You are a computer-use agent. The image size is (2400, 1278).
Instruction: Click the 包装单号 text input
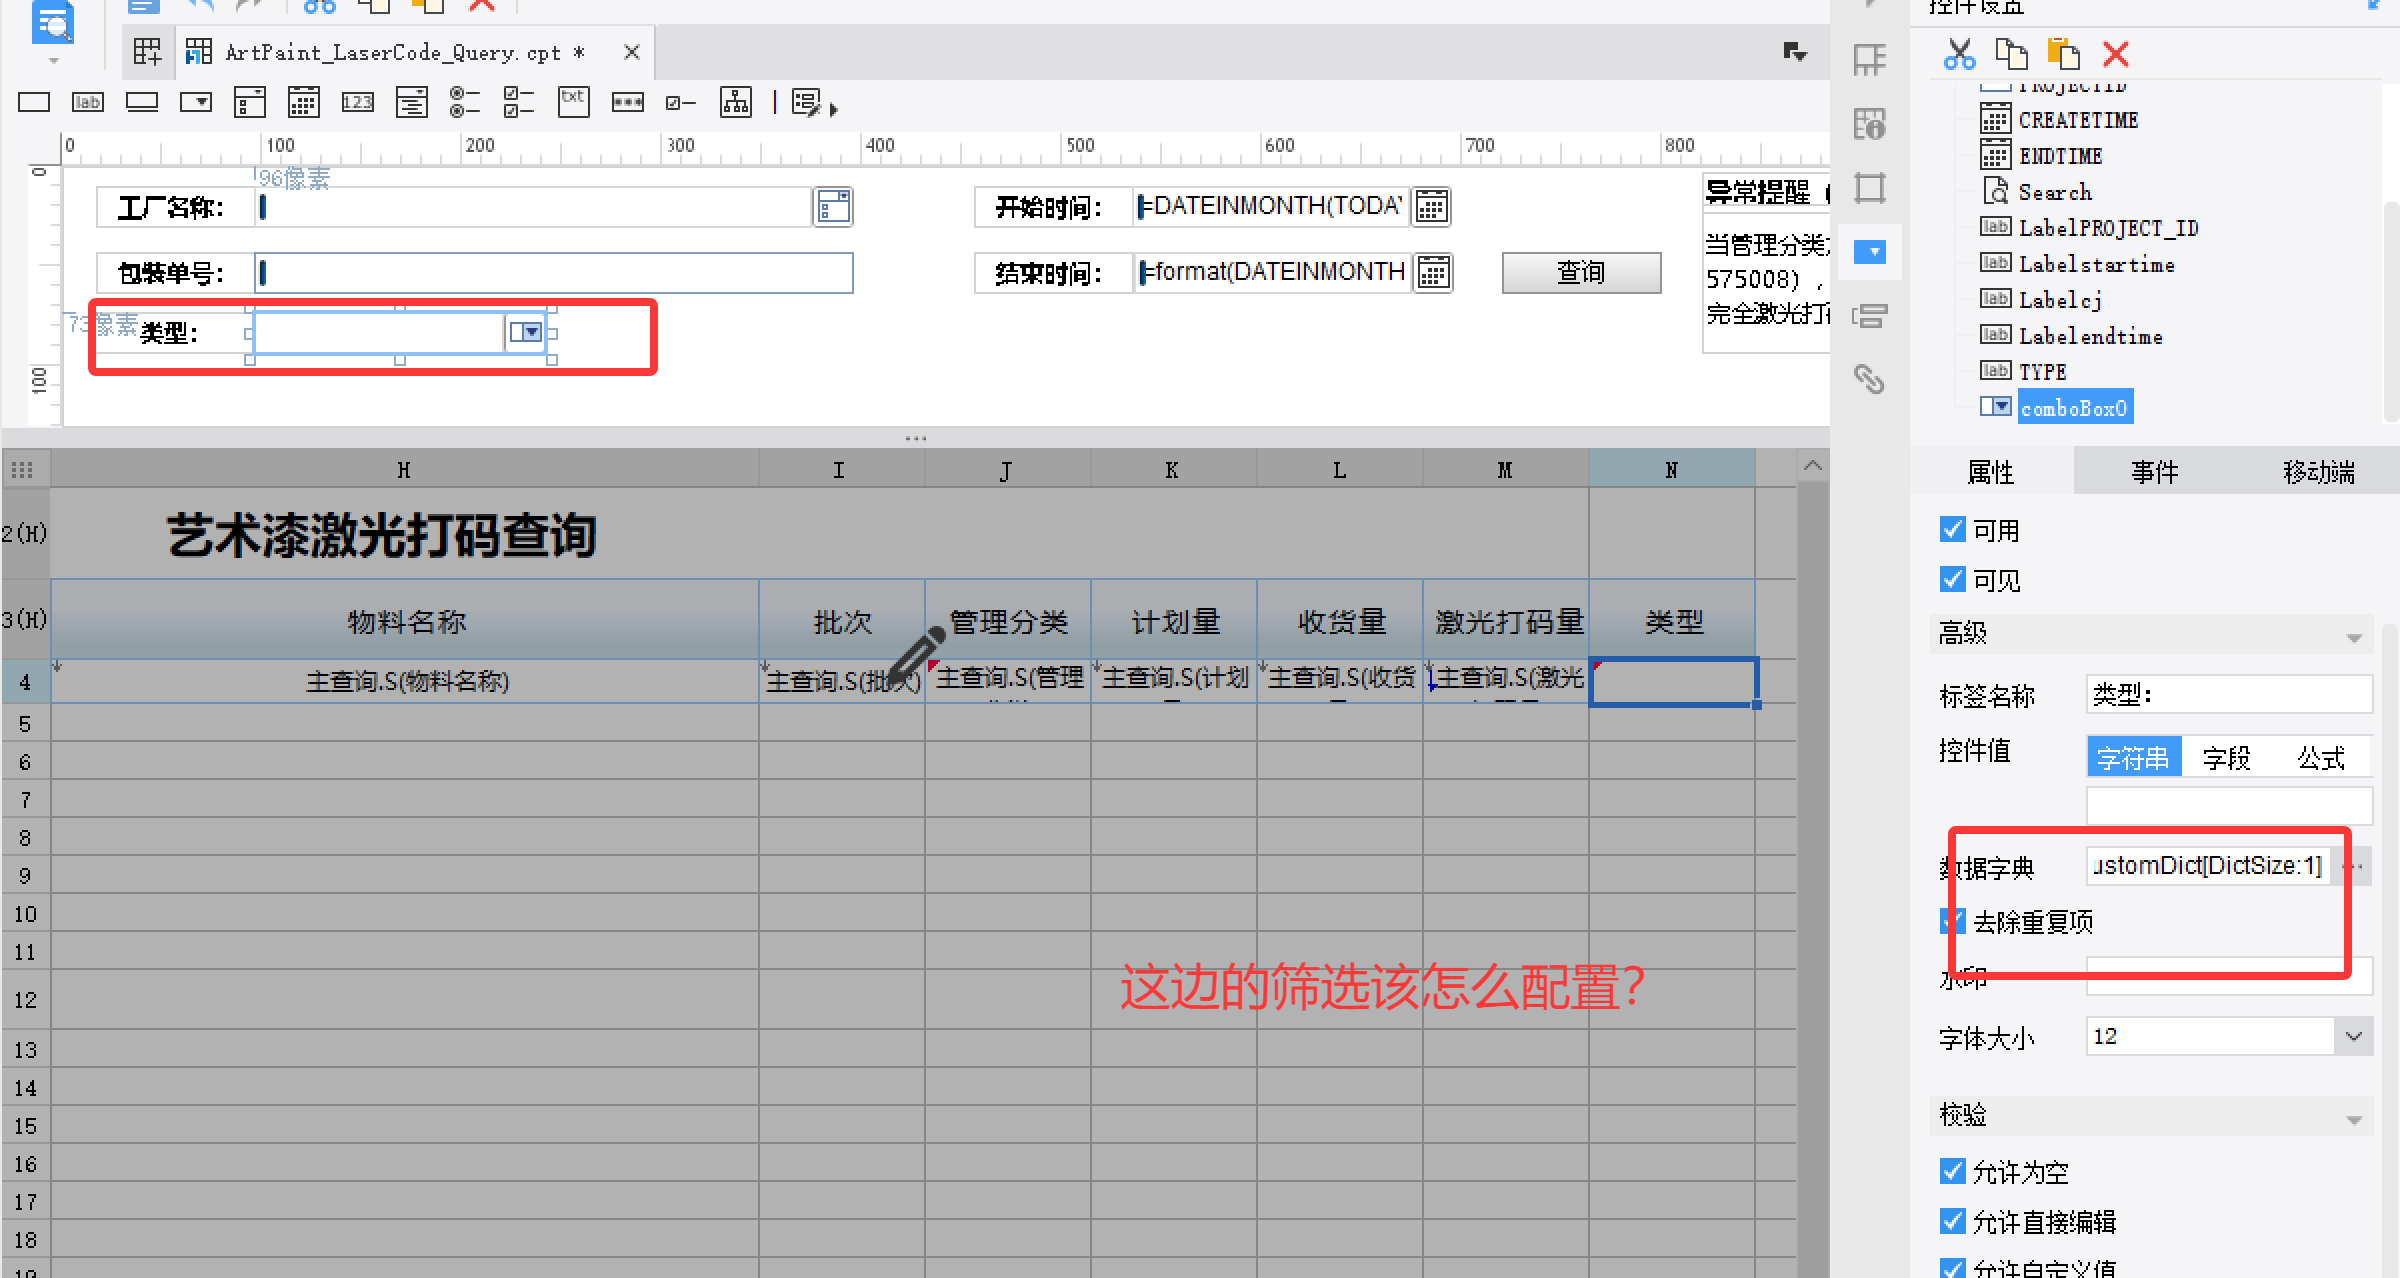click(x=554, y=272)
